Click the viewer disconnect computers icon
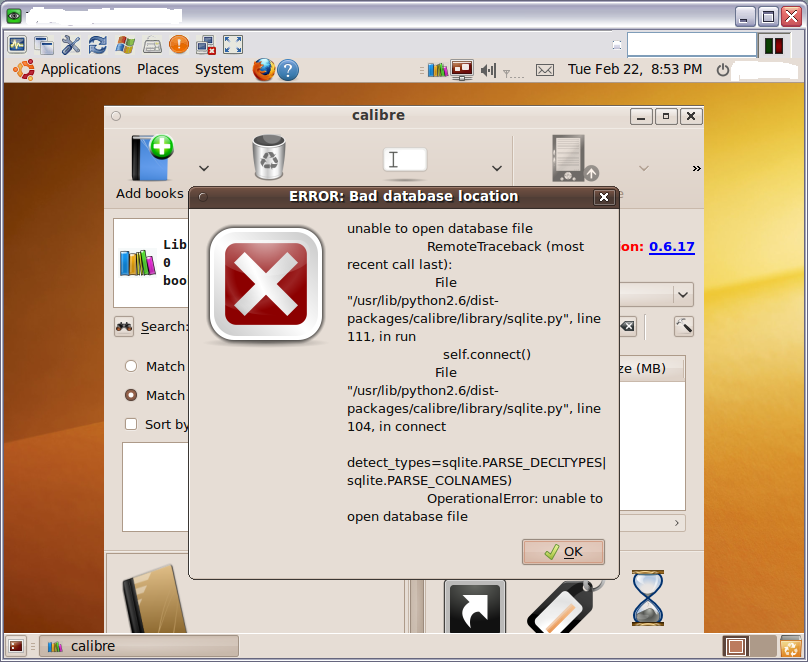The width and height of the screenshot is (808, 662). click(206, 45)
